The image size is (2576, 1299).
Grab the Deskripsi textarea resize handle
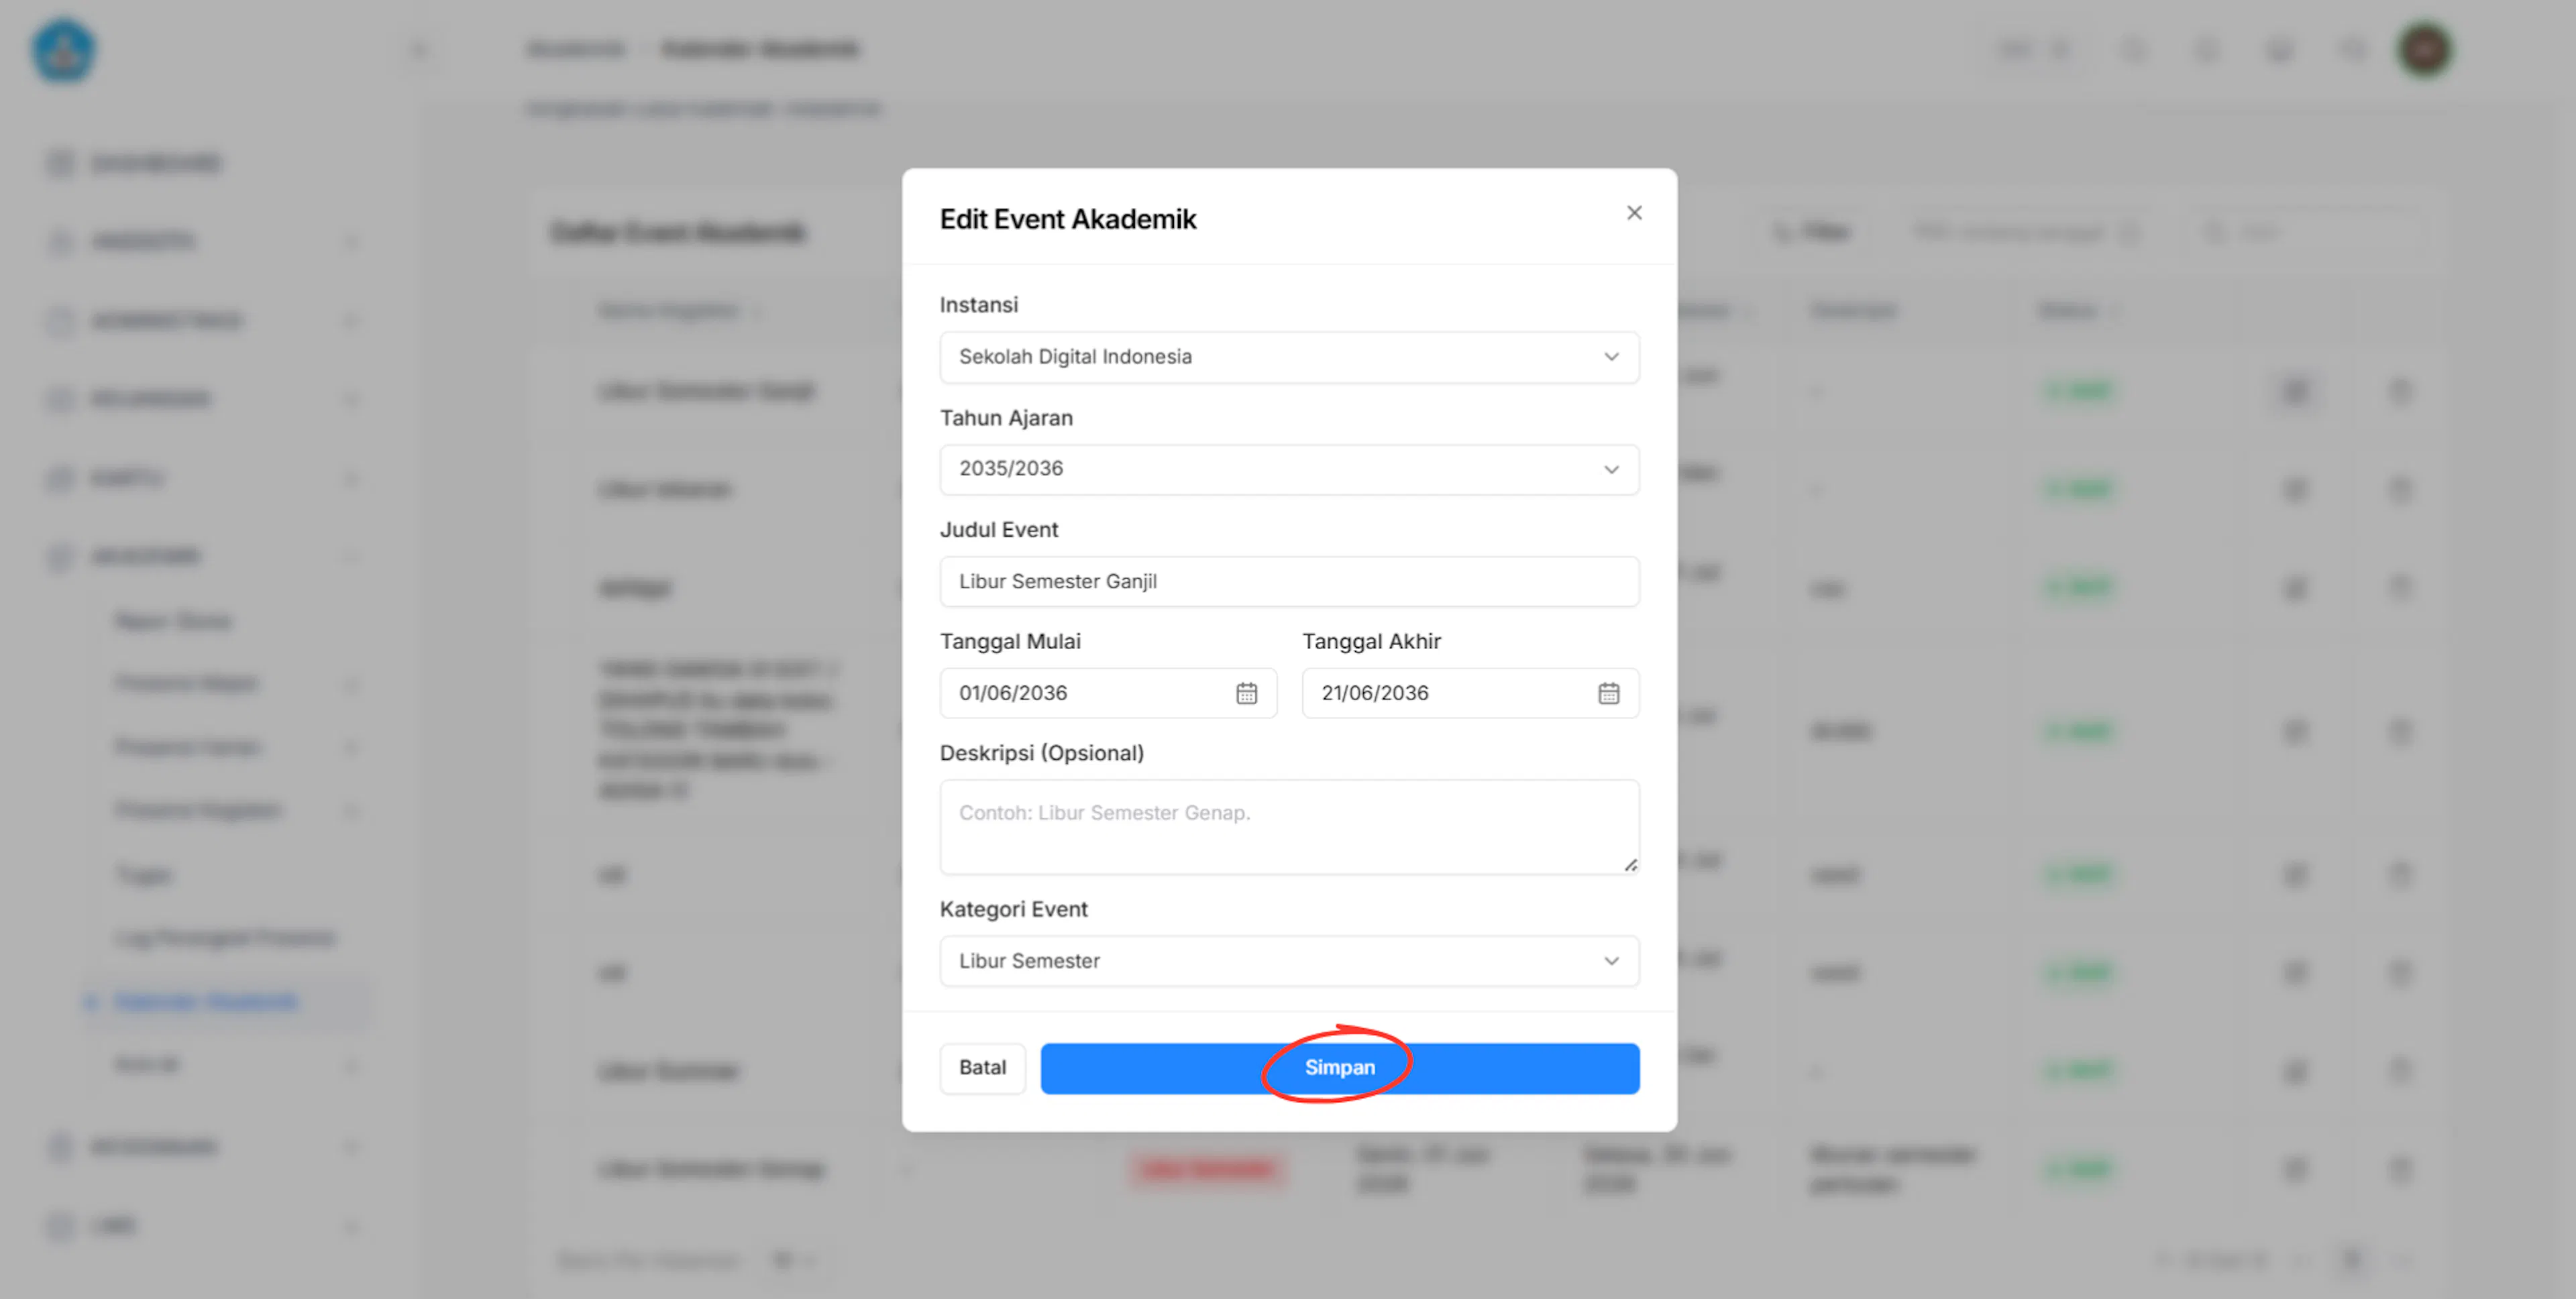pyautogui.click(x=1630, y=865)
